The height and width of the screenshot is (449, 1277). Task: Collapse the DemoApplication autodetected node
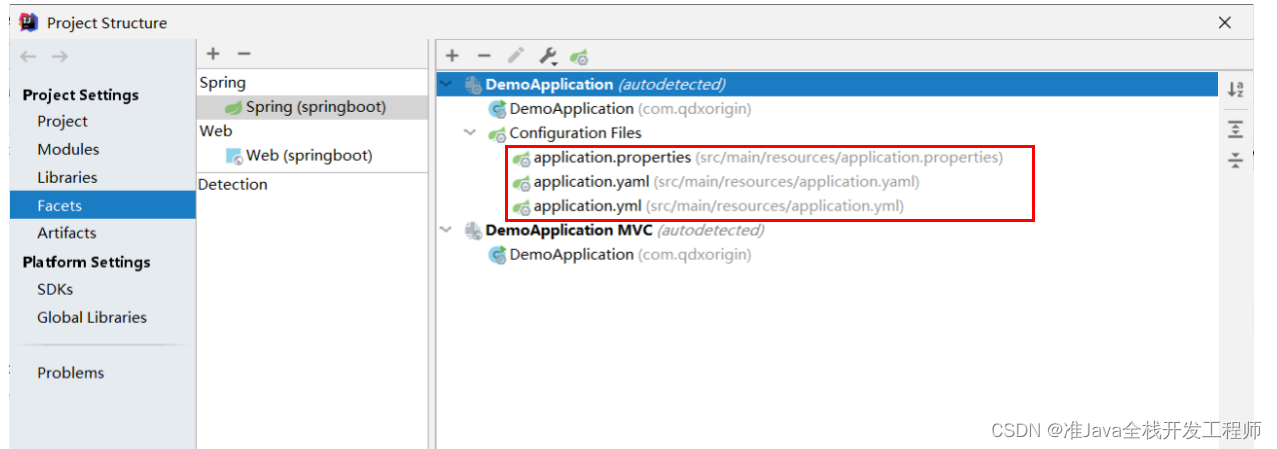(446, 85)
